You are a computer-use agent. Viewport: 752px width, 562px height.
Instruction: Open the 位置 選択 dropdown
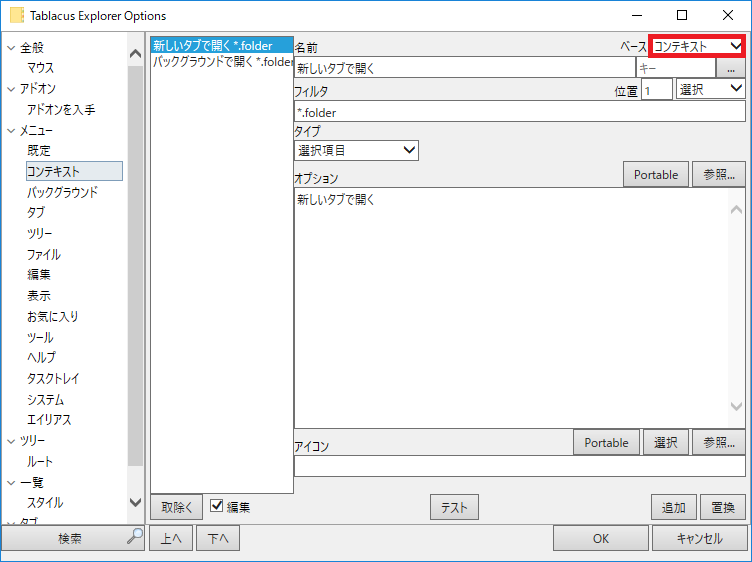click(x=710, y=89)
